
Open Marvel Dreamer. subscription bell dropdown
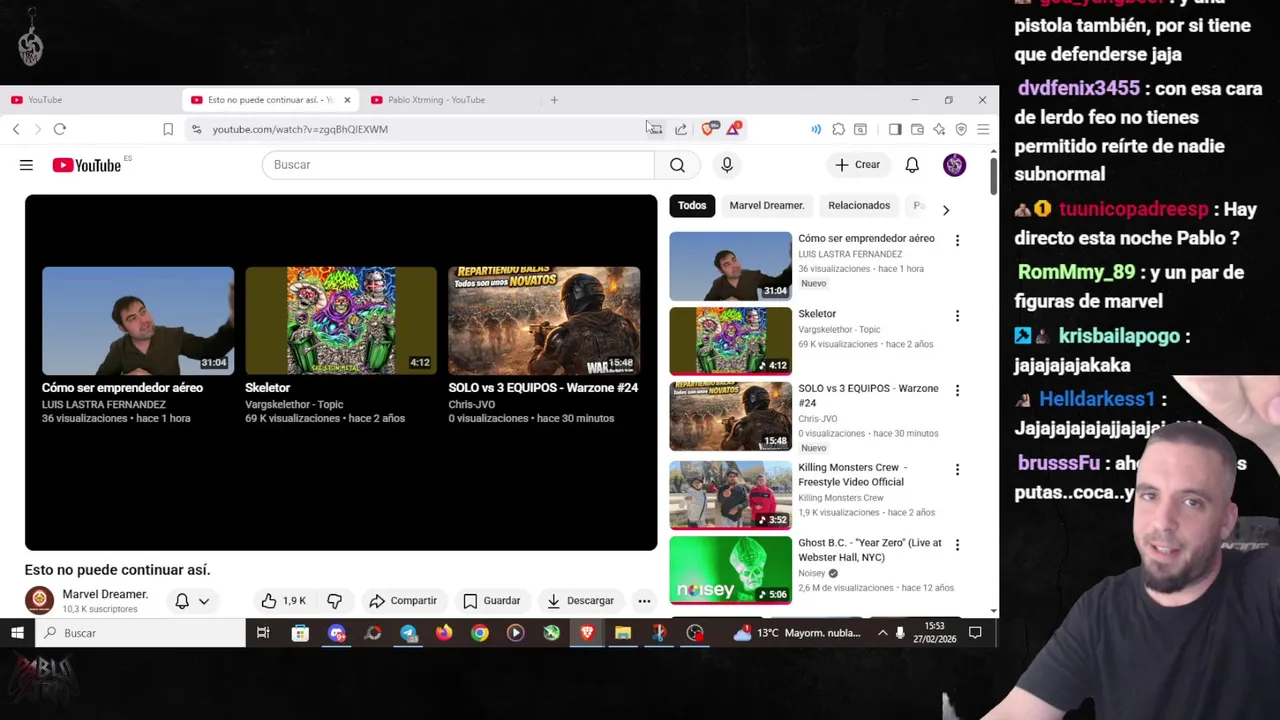(x=192, y=601)
